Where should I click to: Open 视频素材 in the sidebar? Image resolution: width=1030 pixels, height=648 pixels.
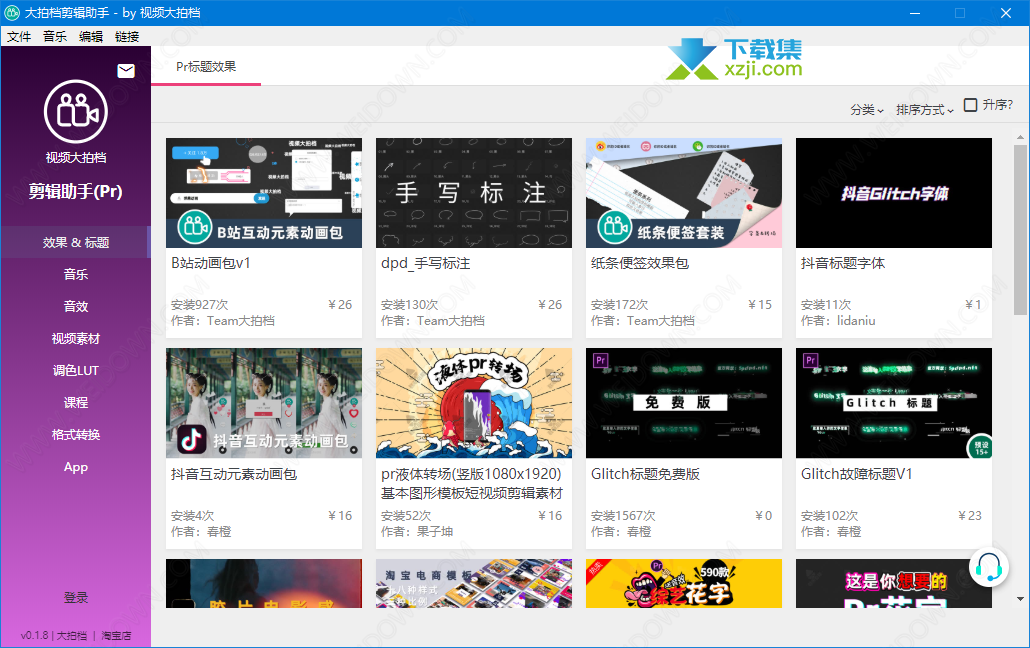76,339
